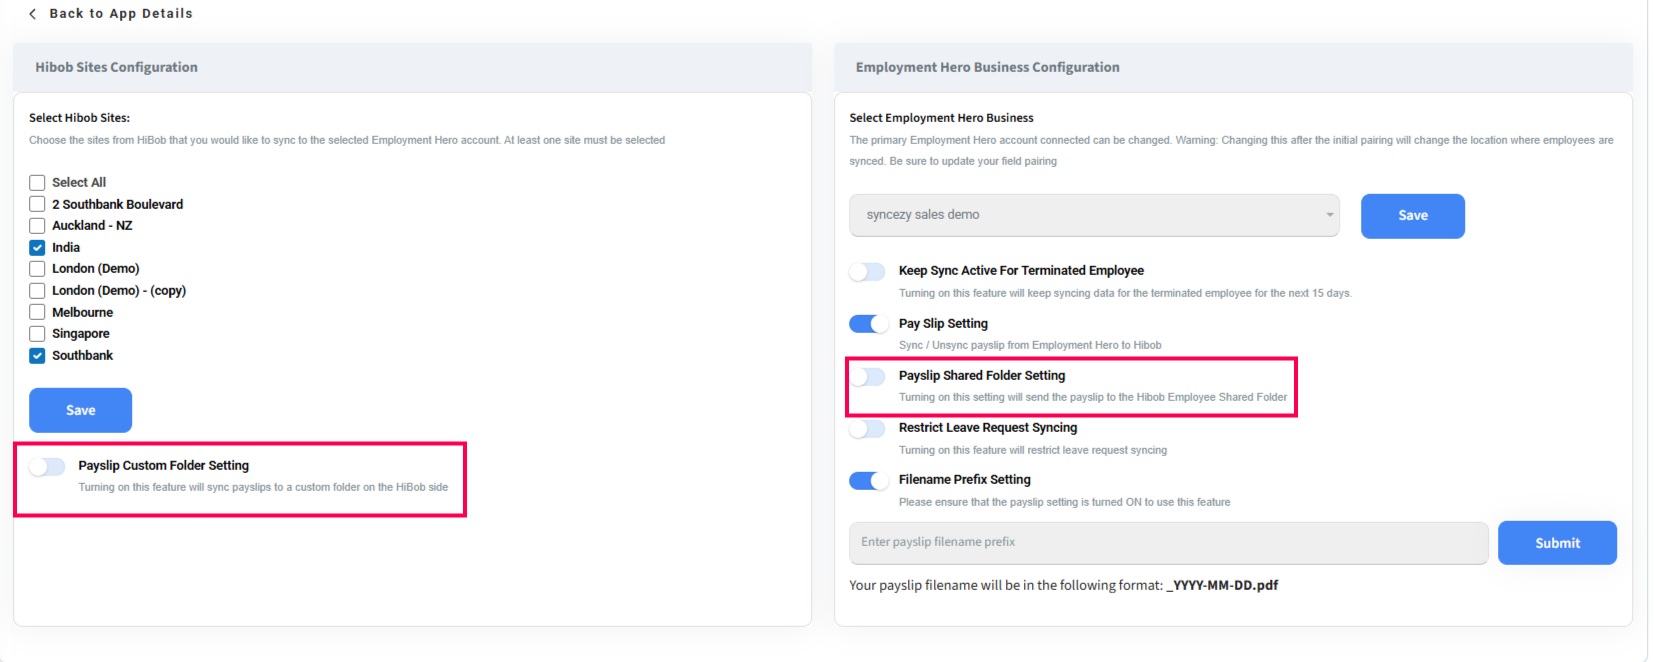The width and height of the screenshot is (1654, 662).
Task: Check the Singapore site checkbox
Action: [37, 334]
